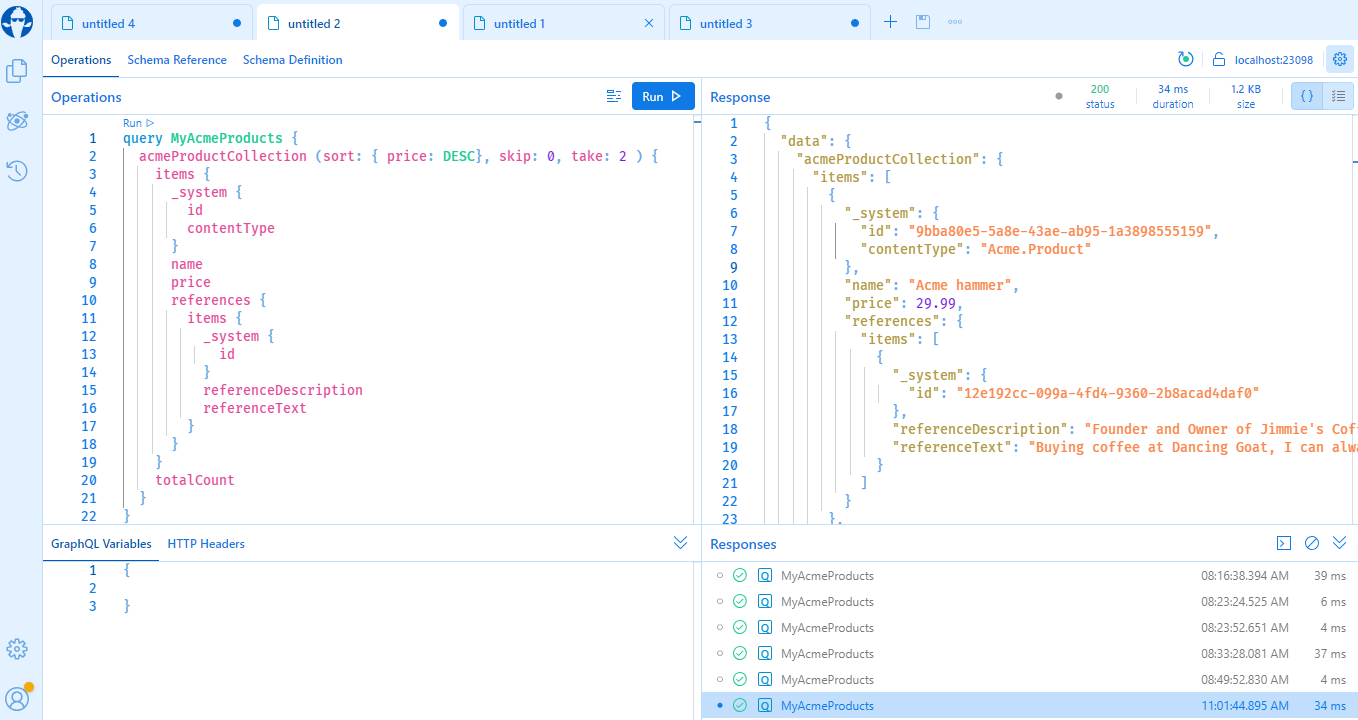
Task: Click the localhost:23098 endpoint link
Action: coord(1273,60)
